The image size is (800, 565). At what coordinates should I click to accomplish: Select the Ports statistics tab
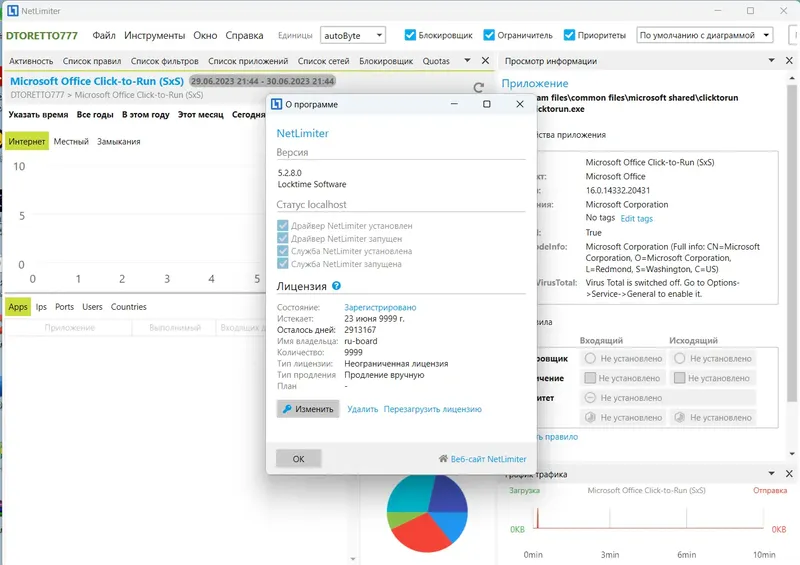[x=64, y=307]
